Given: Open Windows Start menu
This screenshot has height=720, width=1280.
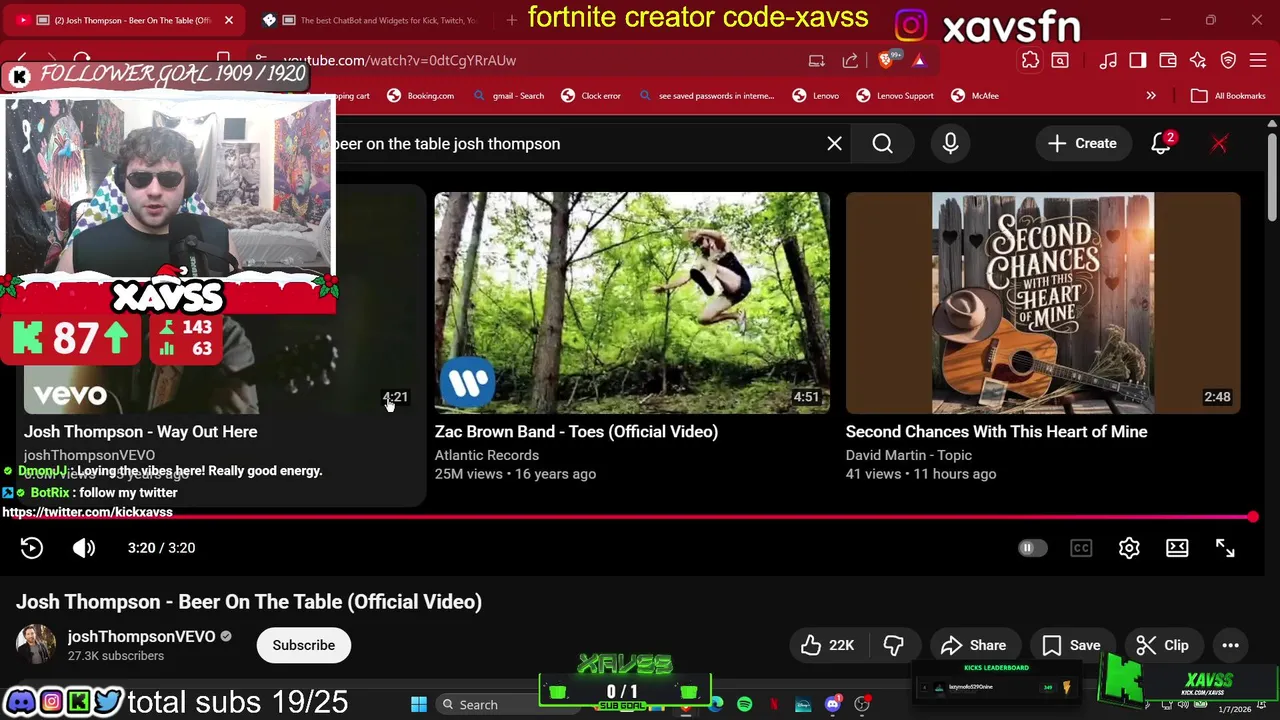Looking at the screenshot, I should pyautogui.click(x=419, y=704).
